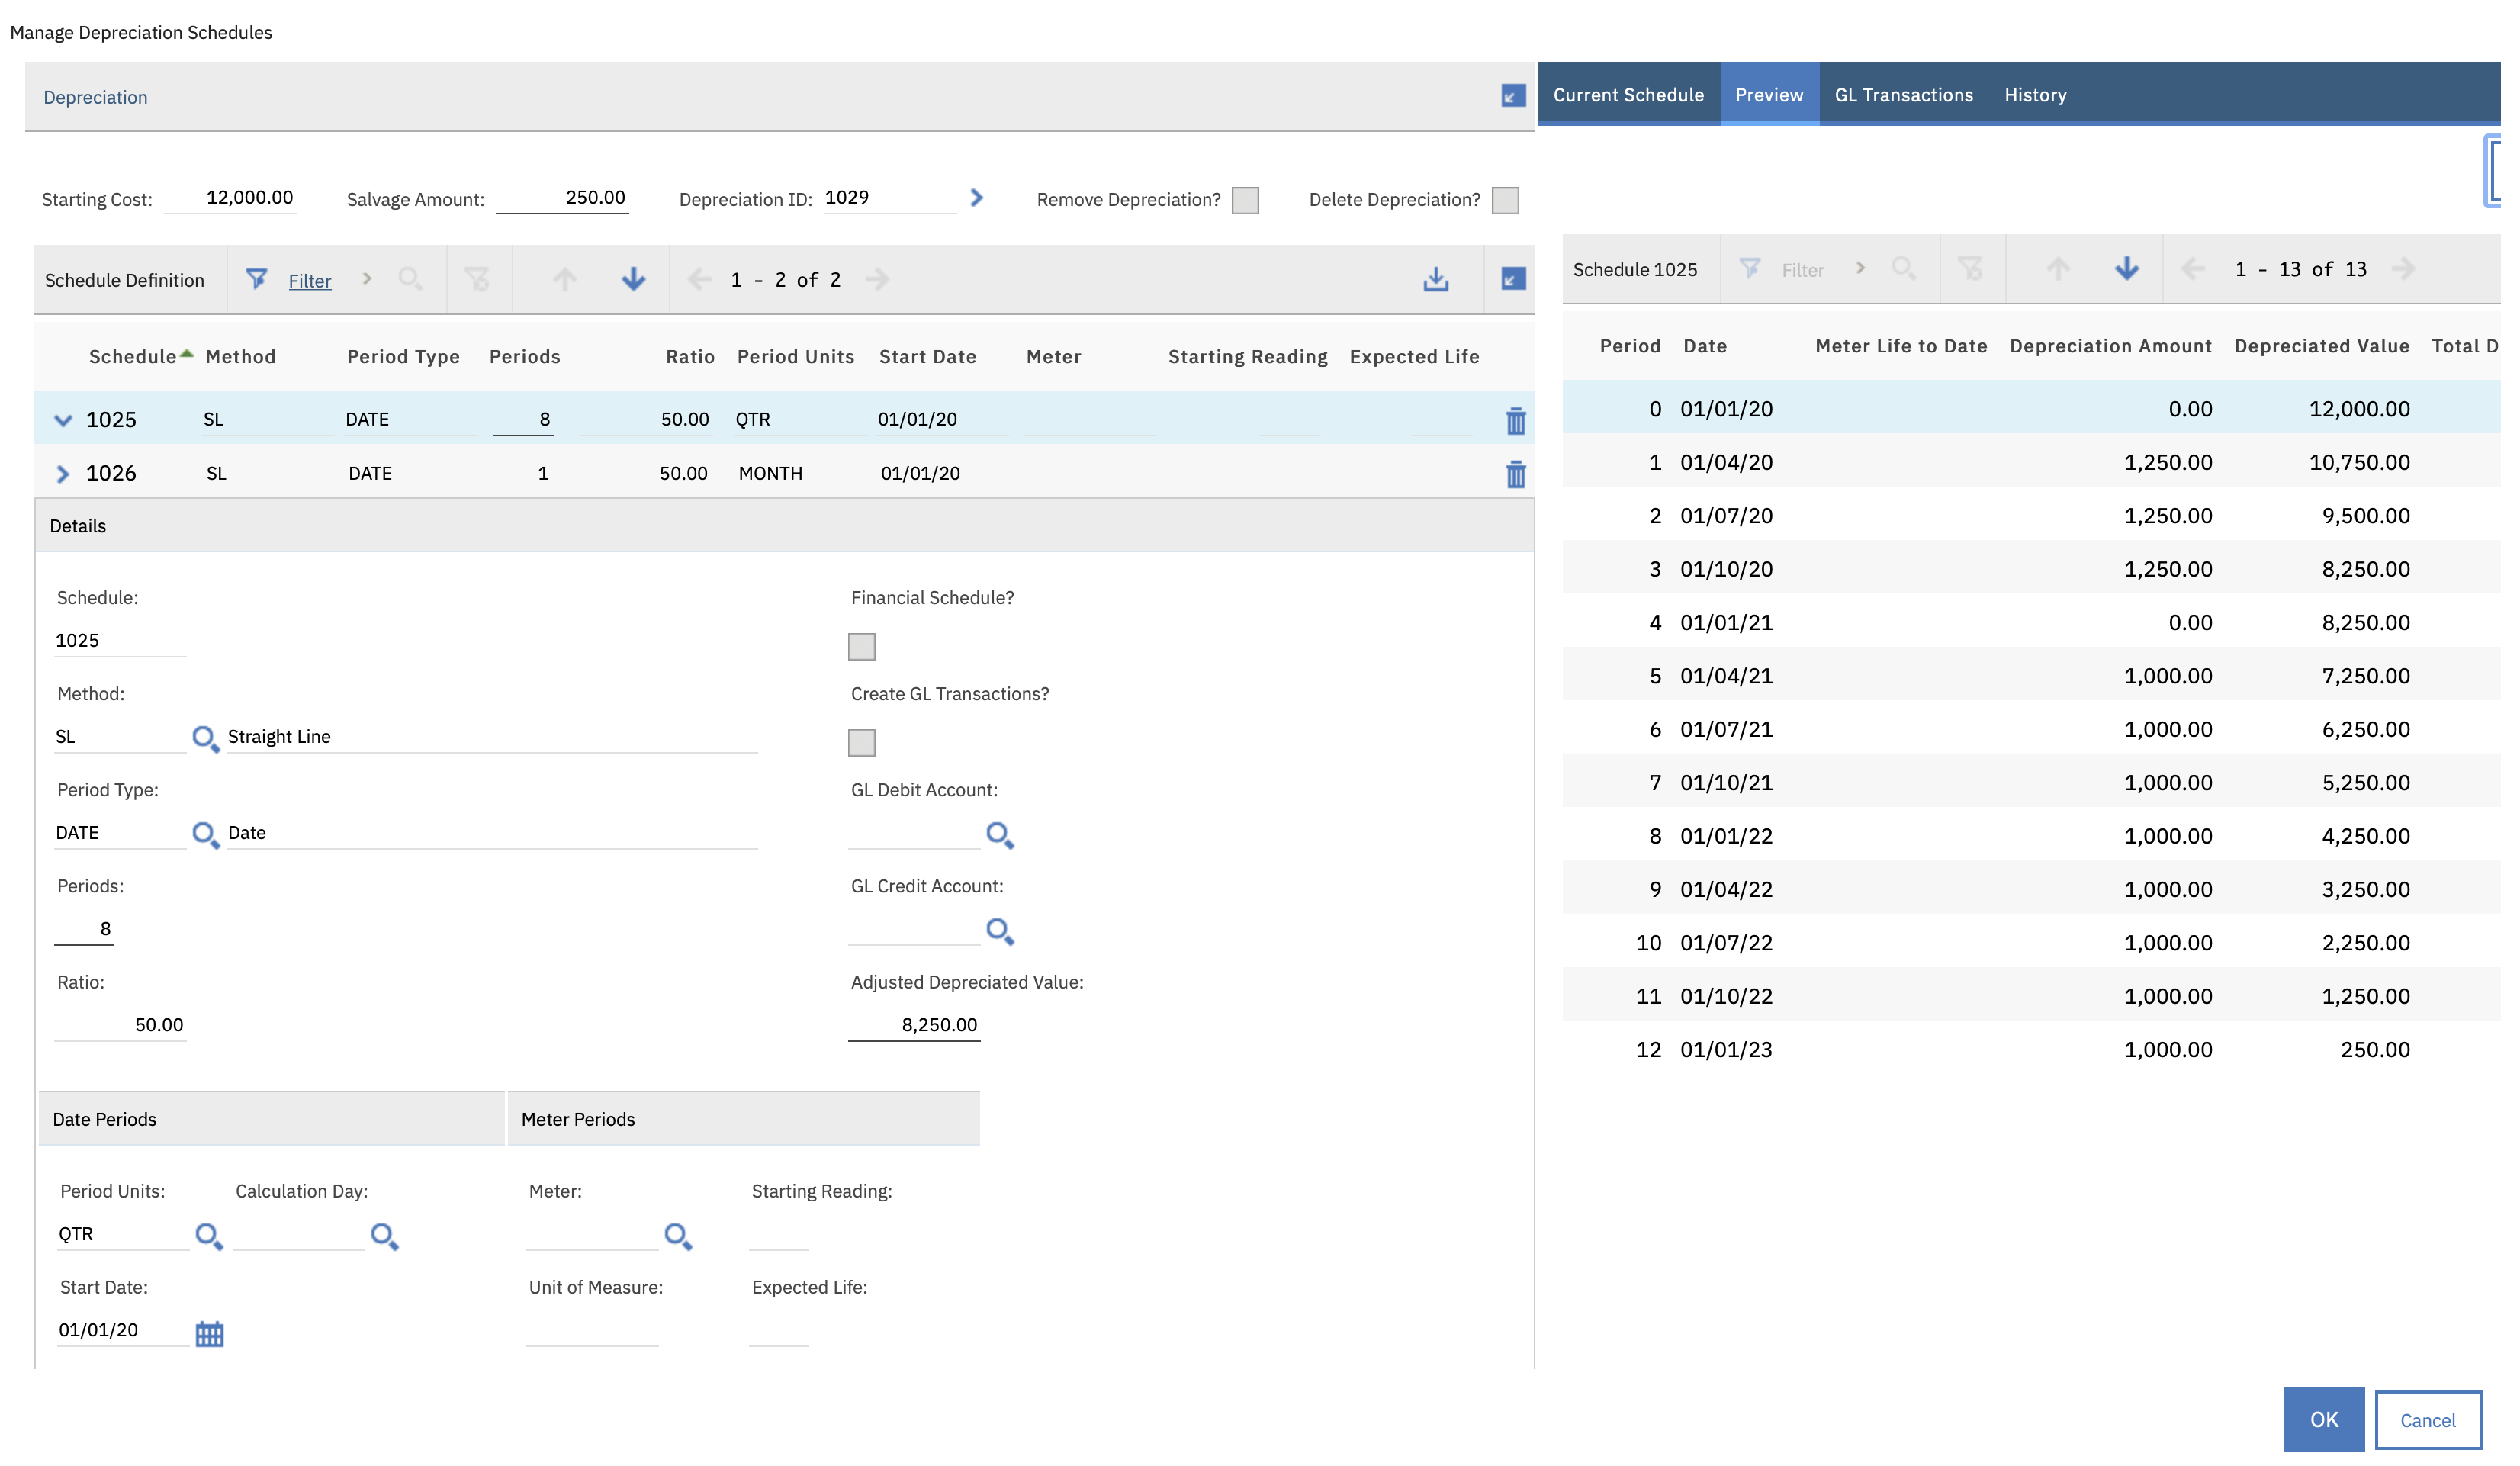Toggle Remove Depreciation checkbox
The width and height of the screenshot is (2520, 1466).
point(1245,200)
